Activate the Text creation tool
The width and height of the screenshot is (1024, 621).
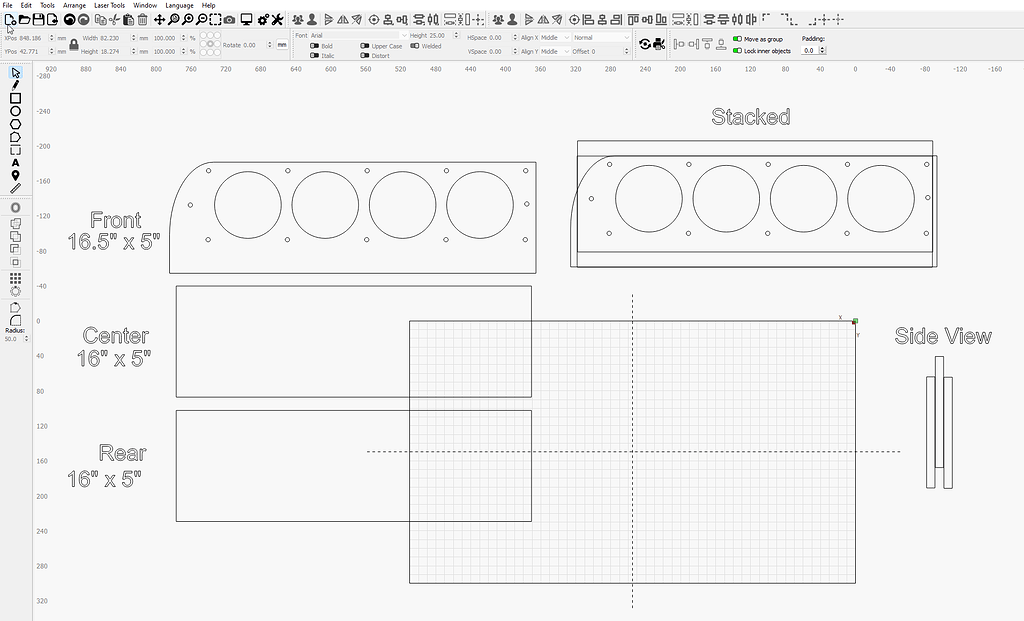click(x=14, y=163)
